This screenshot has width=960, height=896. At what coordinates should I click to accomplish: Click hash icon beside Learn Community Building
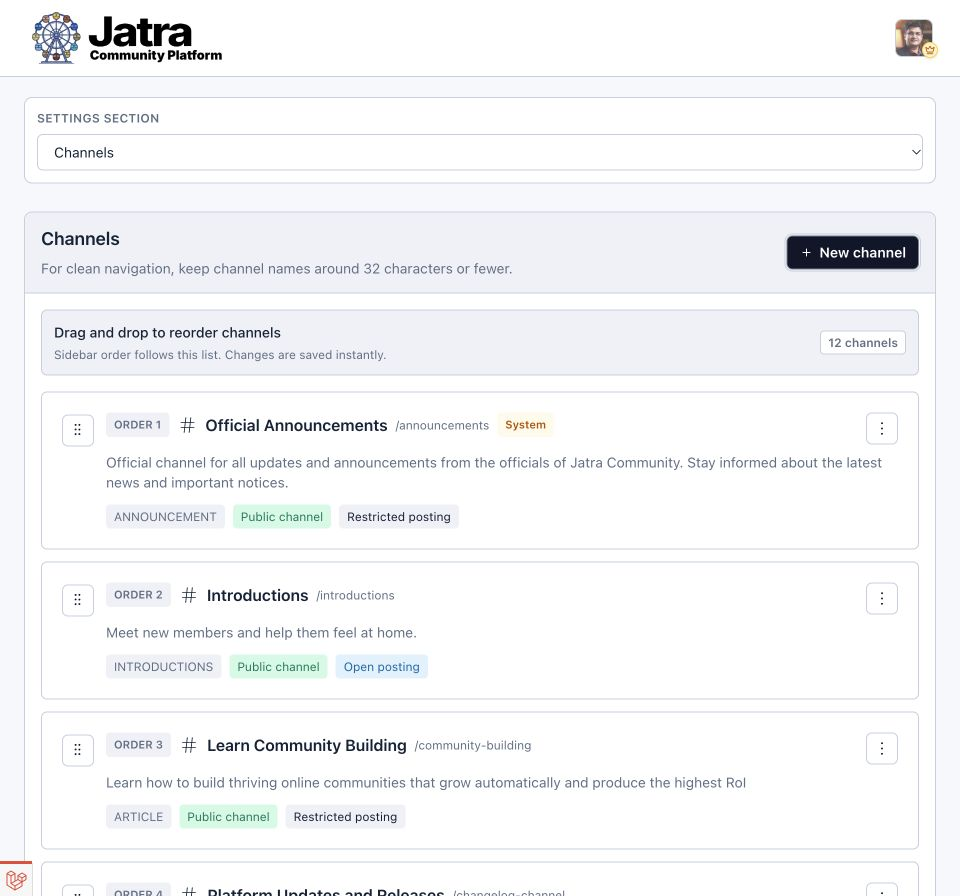pyautogui.click(x=189, y=745)
